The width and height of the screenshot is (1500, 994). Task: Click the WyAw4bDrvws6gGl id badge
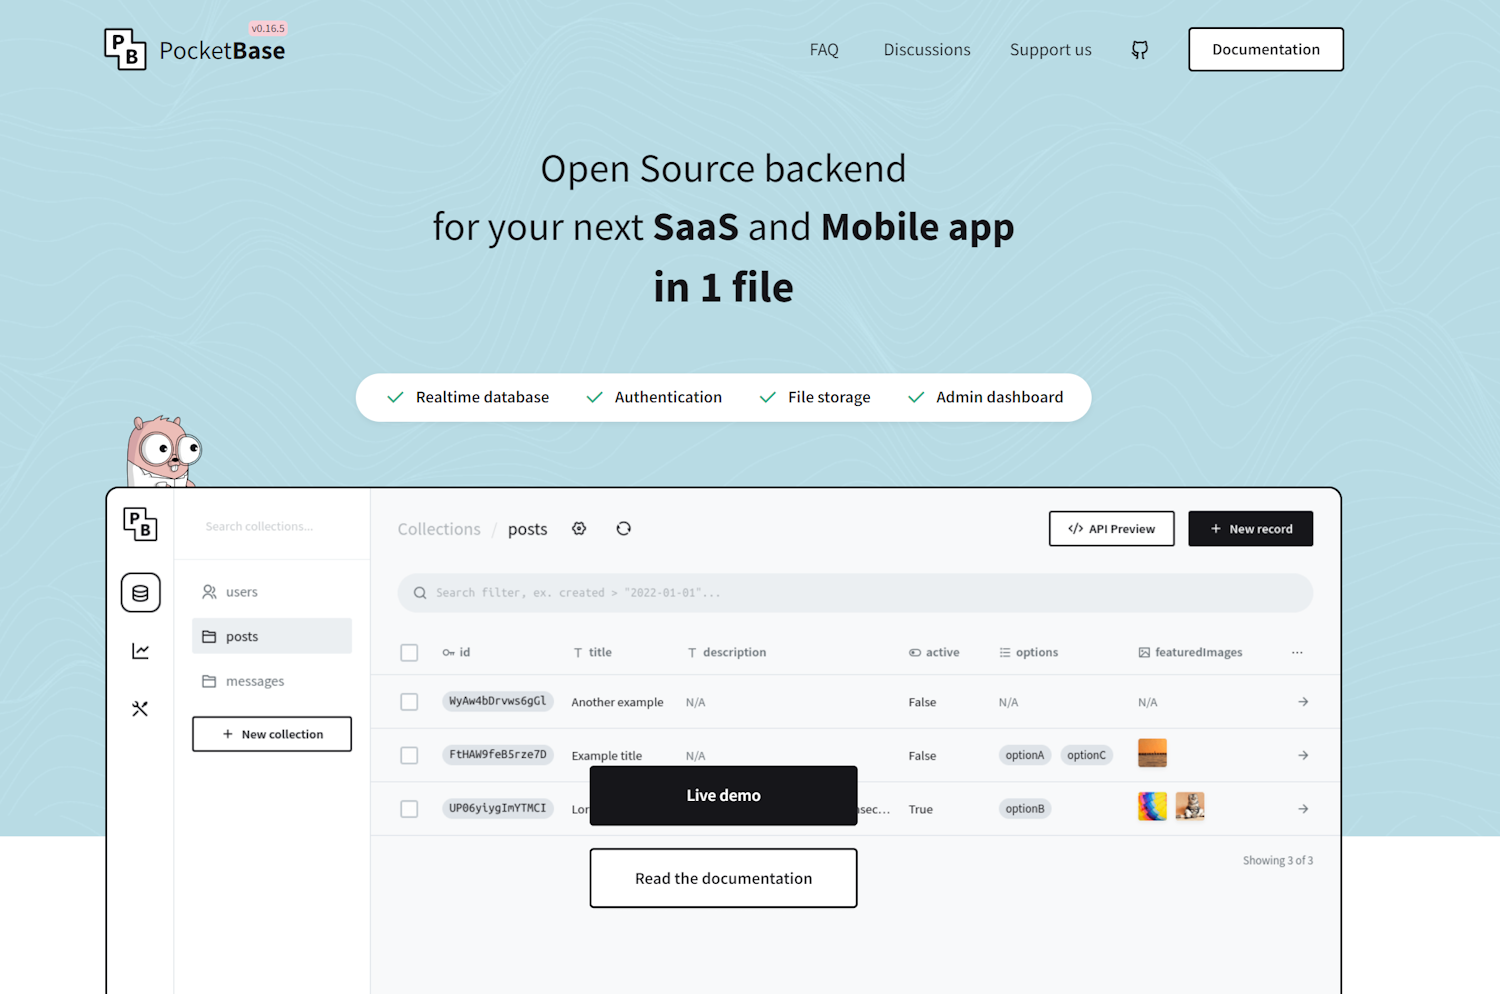tap(498, 701)
